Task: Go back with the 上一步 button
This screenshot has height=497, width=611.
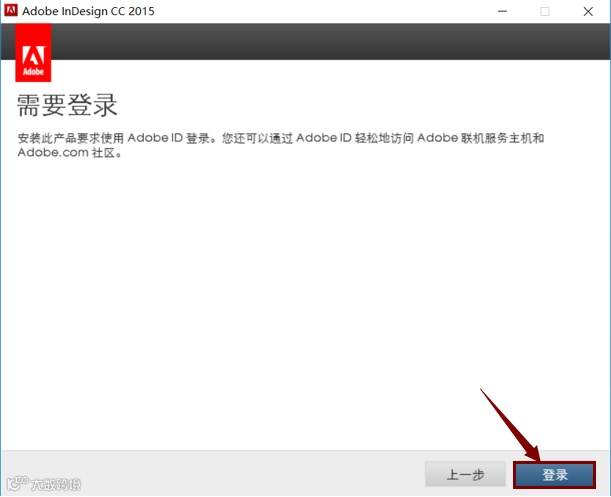Action: click(465, 474)
